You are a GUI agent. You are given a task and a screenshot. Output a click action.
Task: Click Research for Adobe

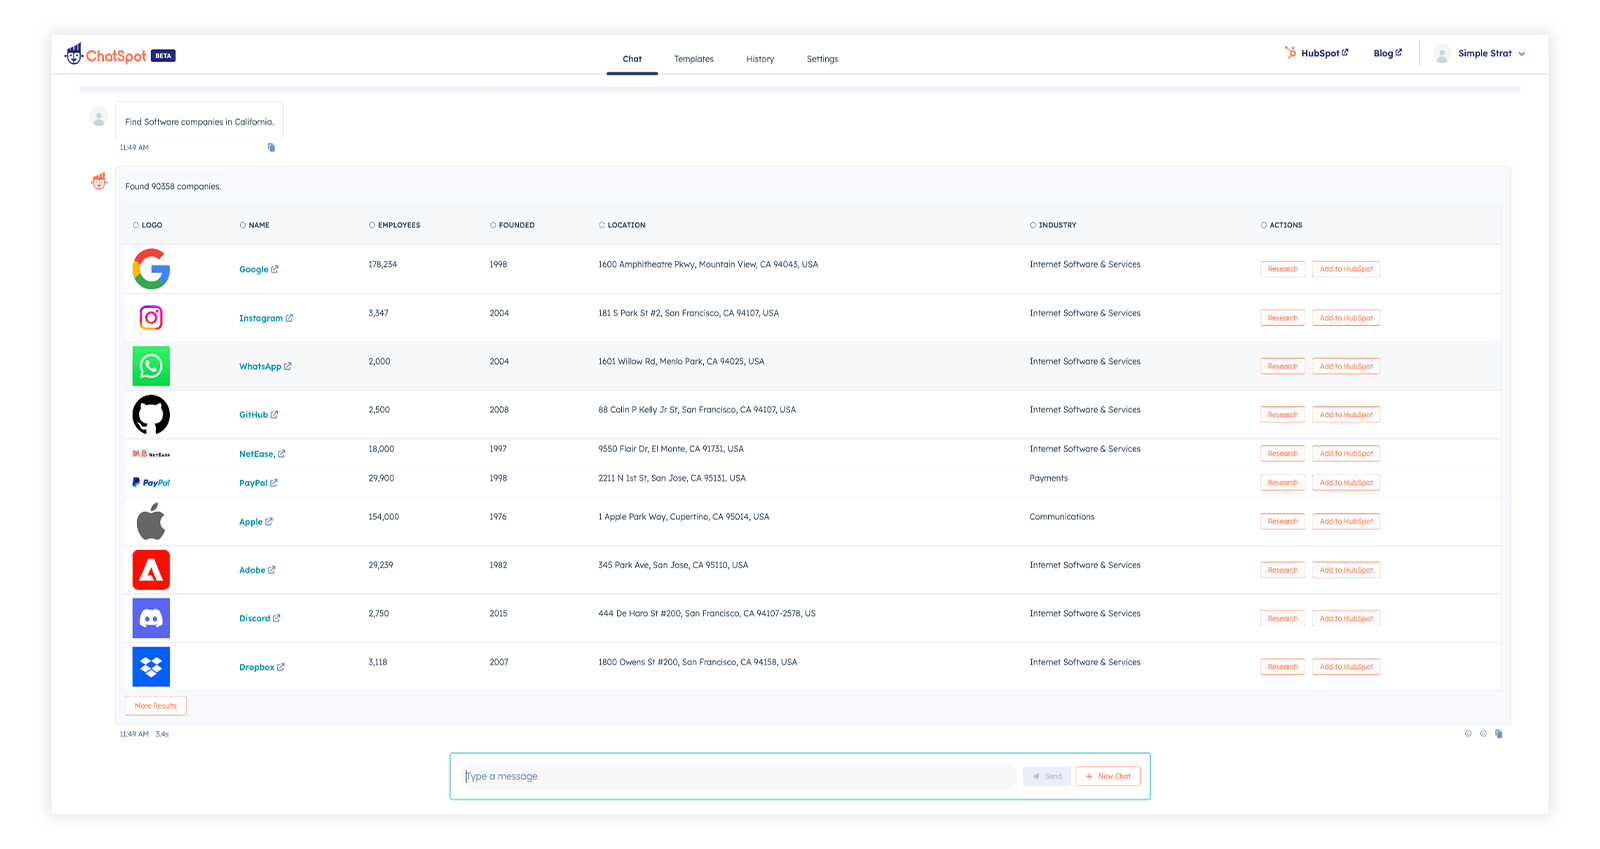coord(1283,570)
